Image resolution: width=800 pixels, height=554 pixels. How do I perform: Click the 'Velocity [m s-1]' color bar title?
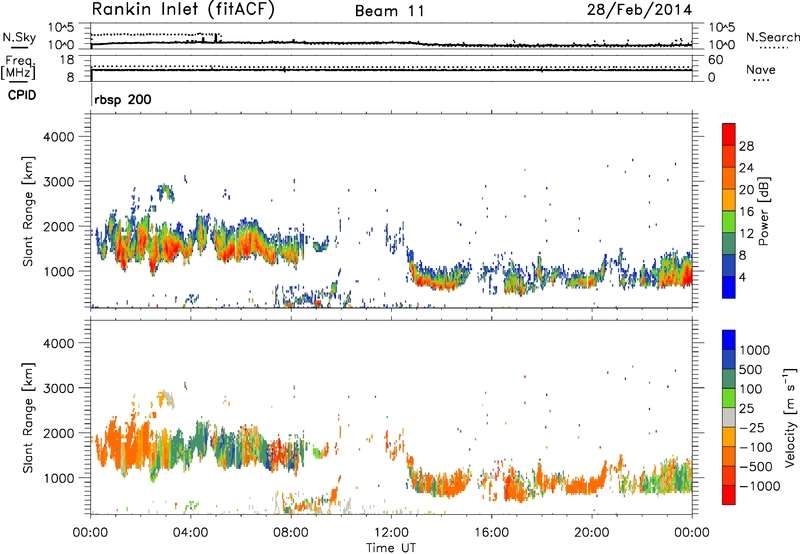(x=790, y=417)
